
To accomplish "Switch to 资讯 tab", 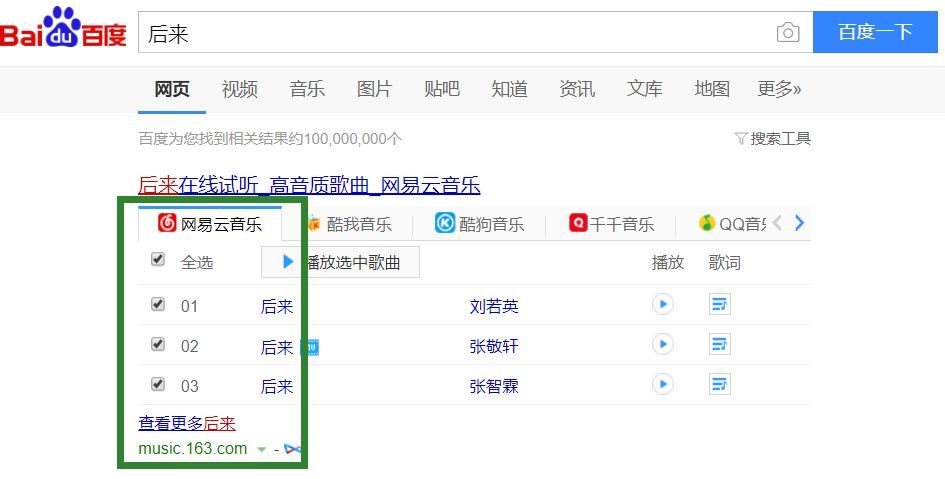I will tap(577, 89).
